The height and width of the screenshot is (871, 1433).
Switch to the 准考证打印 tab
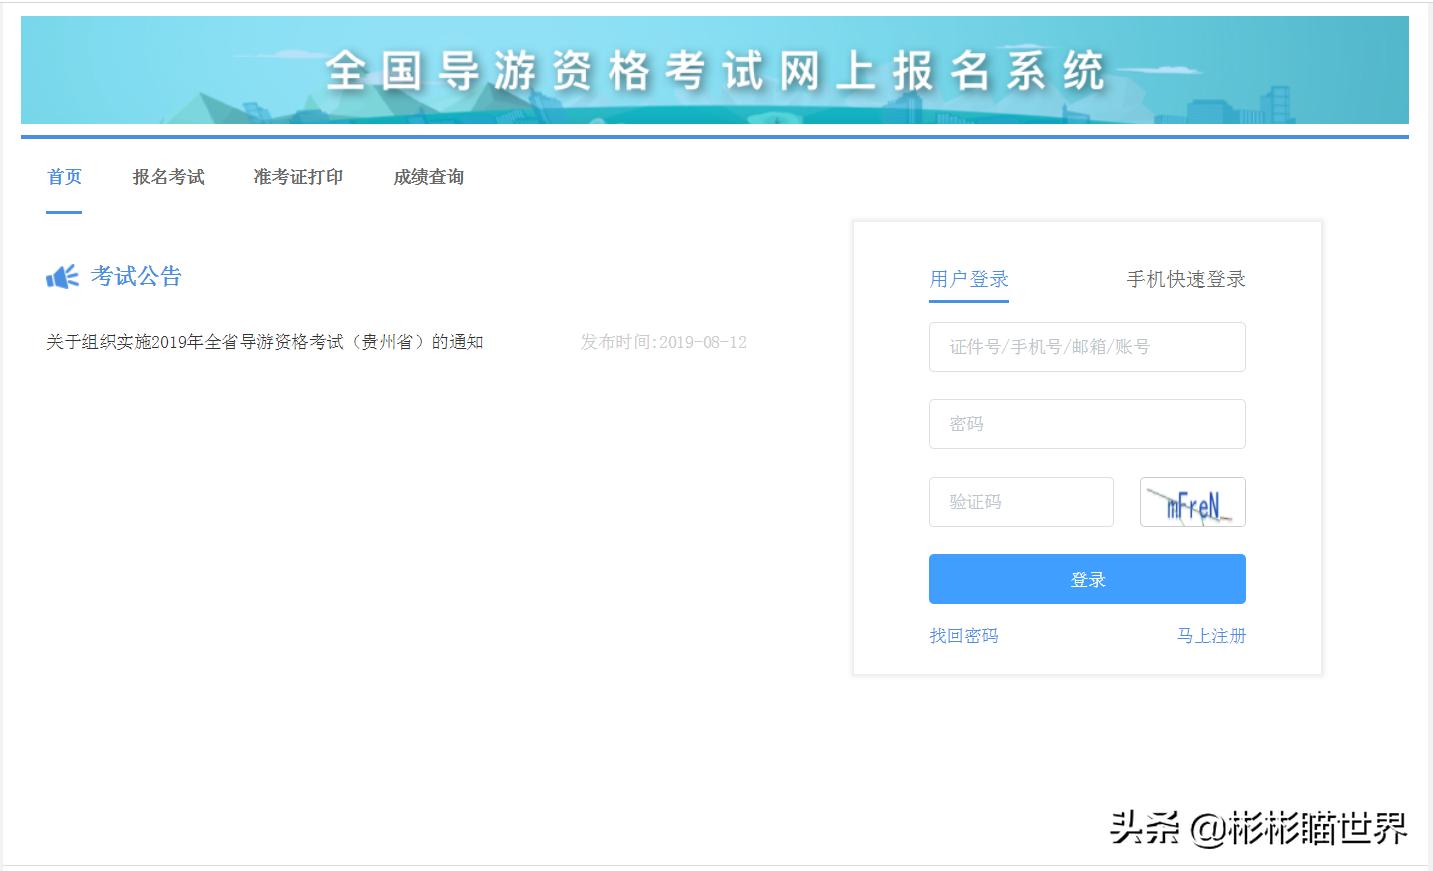(297, 177)
